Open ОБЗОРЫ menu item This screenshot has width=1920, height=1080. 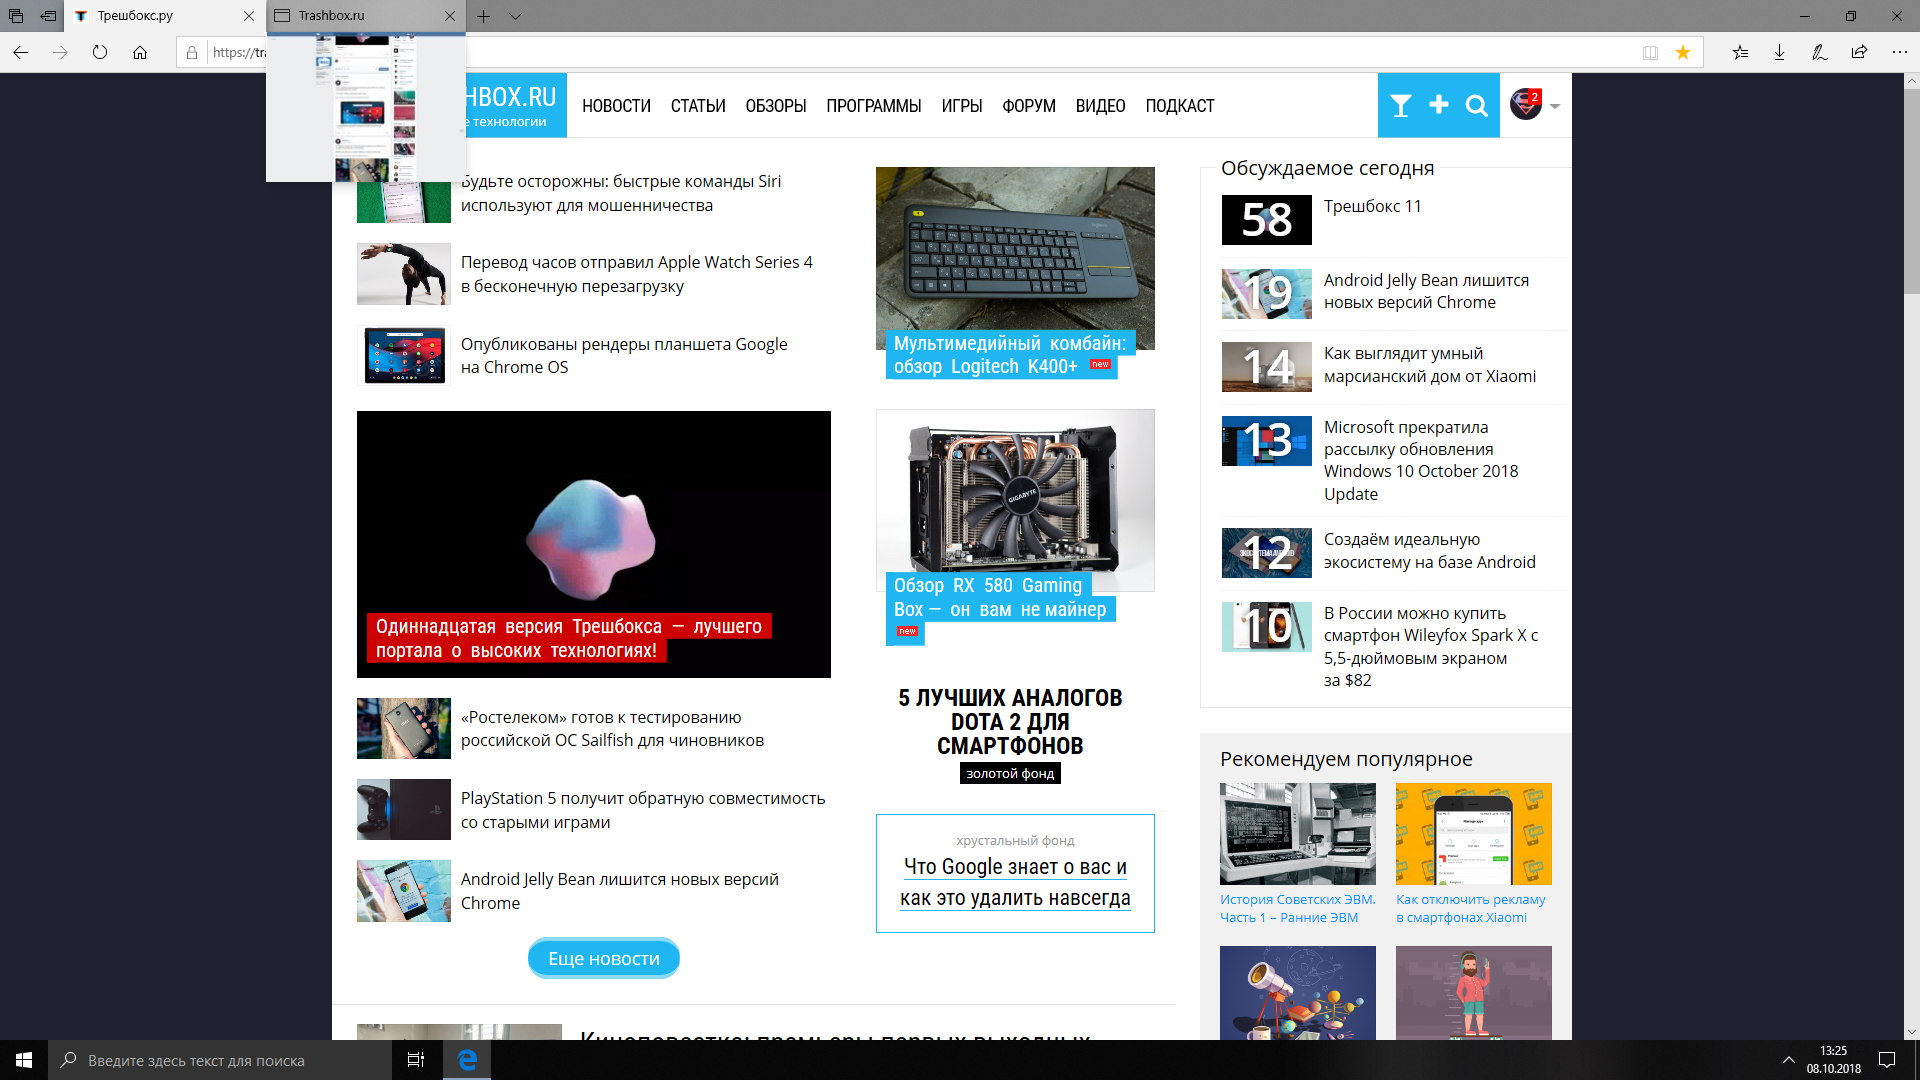click(x=775, y=106)
